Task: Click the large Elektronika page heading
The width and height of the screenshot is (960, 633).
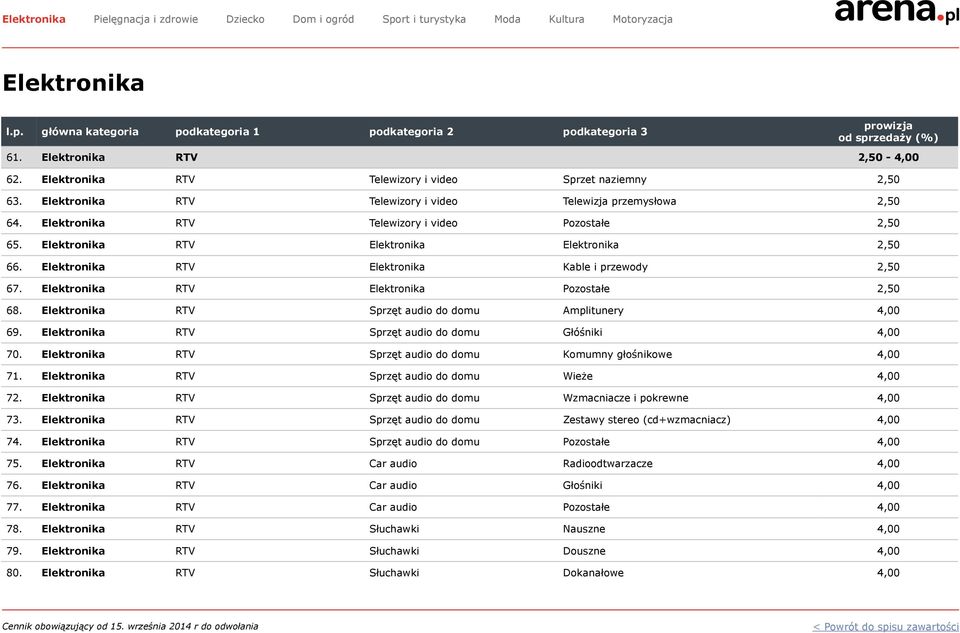Action: (x=73, y=83)
